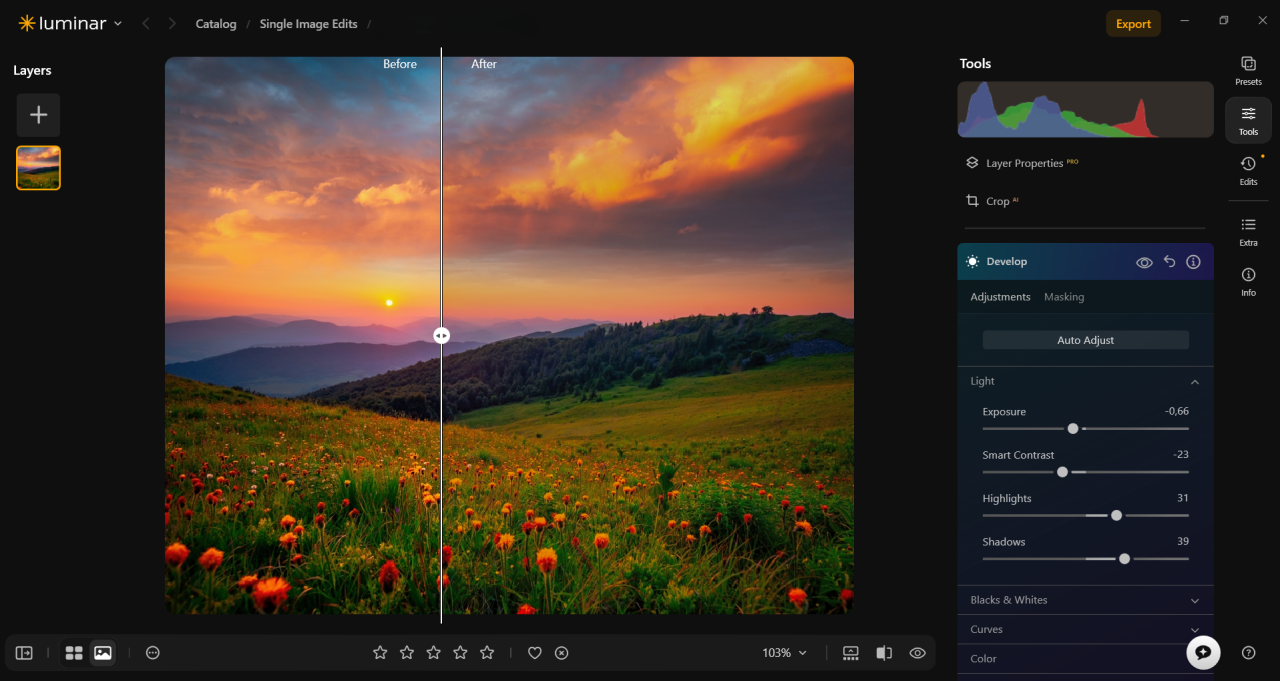1280x681 pixels.
Task: Go forward with the right arrow
Action: pyautogui.click(x=172, y=23)
